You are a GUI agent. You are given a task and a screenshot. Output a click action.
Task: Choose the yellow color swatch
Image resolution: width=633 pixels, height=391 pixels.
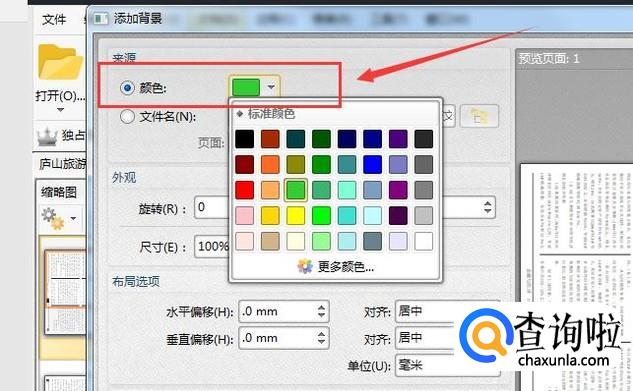click(x=296, y=216)
